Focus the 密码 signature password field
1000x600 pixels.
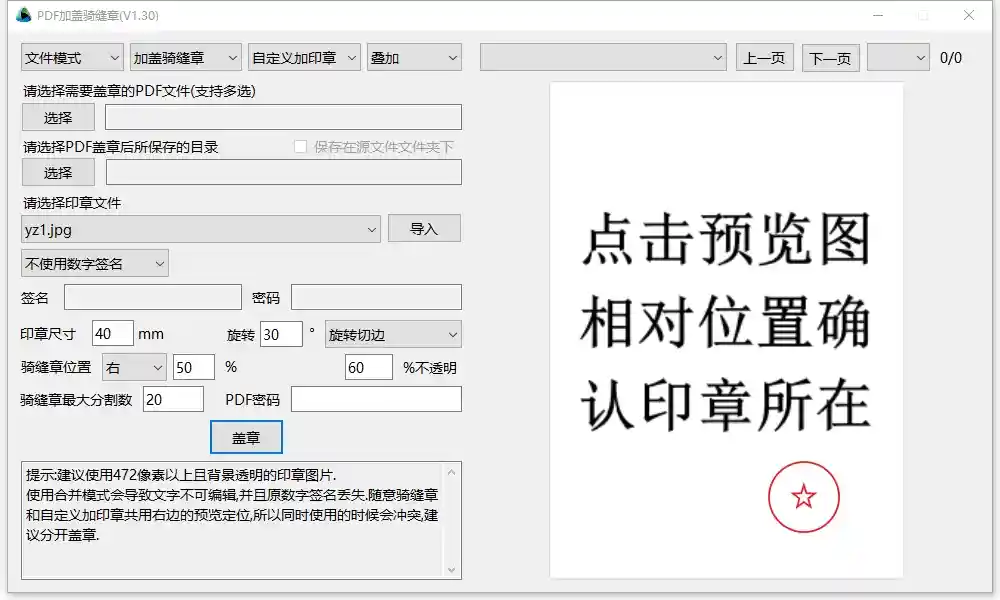(x=376, y=297)
